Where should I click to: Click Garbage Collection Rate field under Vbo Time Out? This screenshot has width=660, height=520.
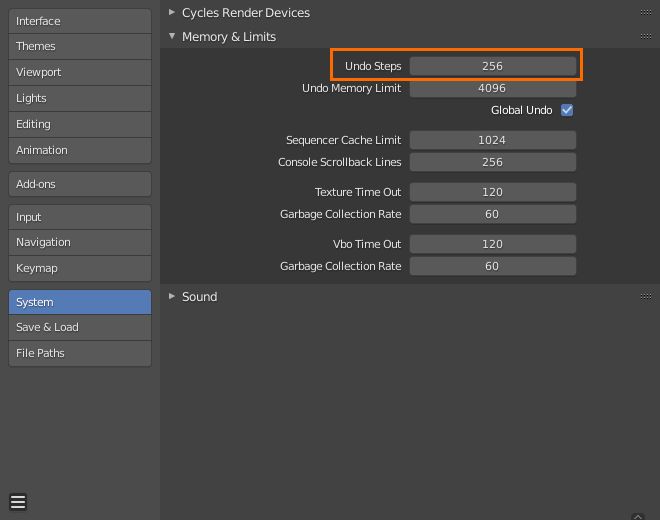[492, 266]
